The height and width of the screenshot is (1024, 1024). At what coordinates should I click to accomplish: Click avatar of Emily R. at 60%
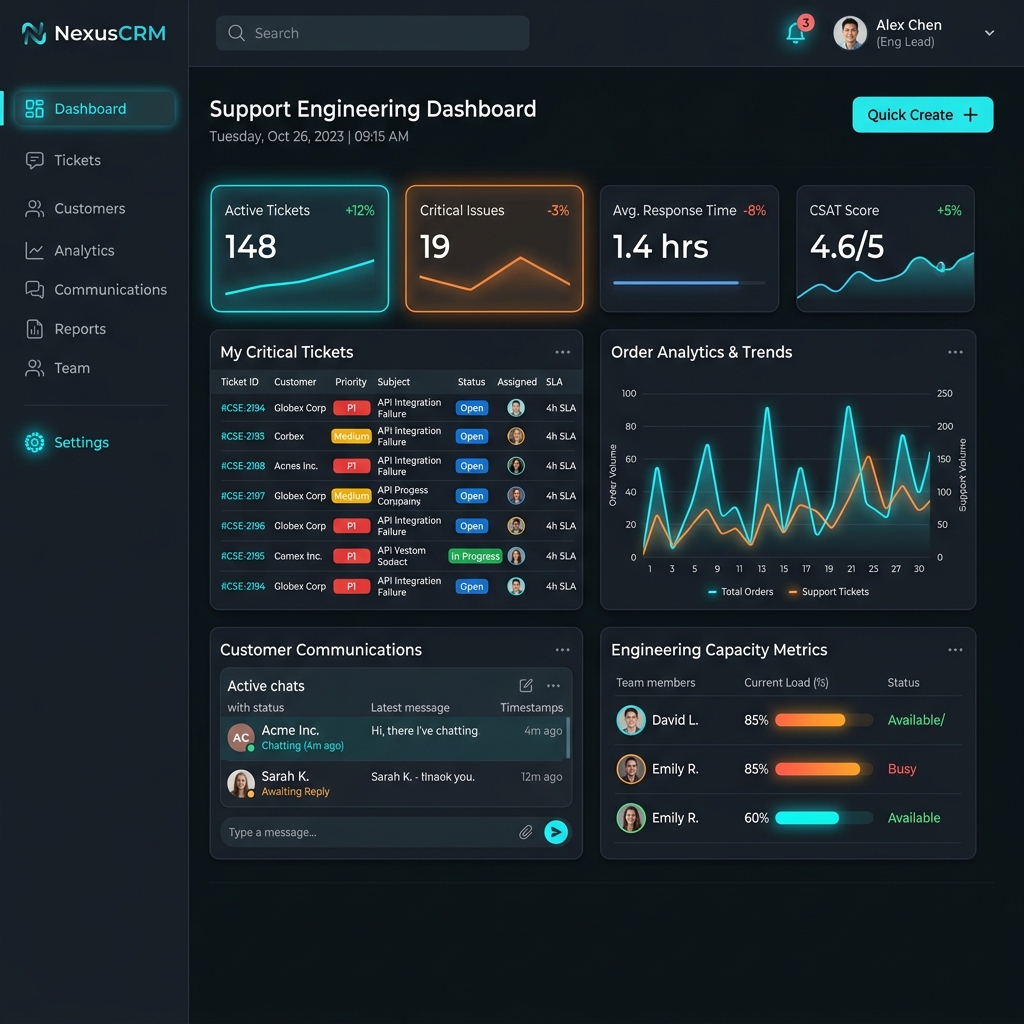pos(631,818)
